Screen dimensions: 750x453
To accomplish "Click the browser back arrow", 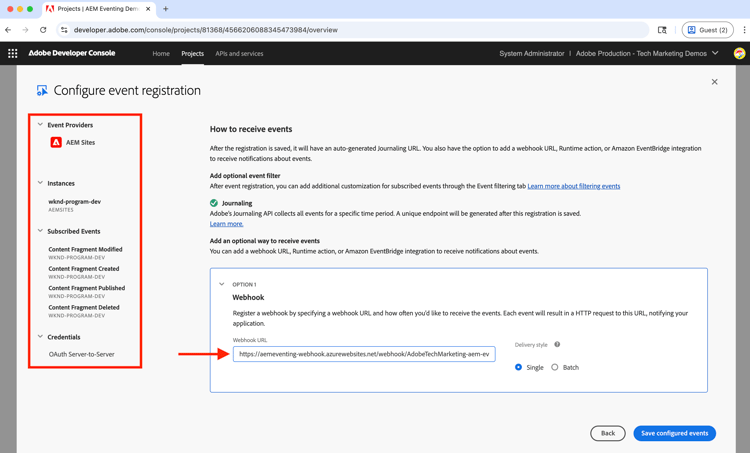I will [x=8, y=30].
